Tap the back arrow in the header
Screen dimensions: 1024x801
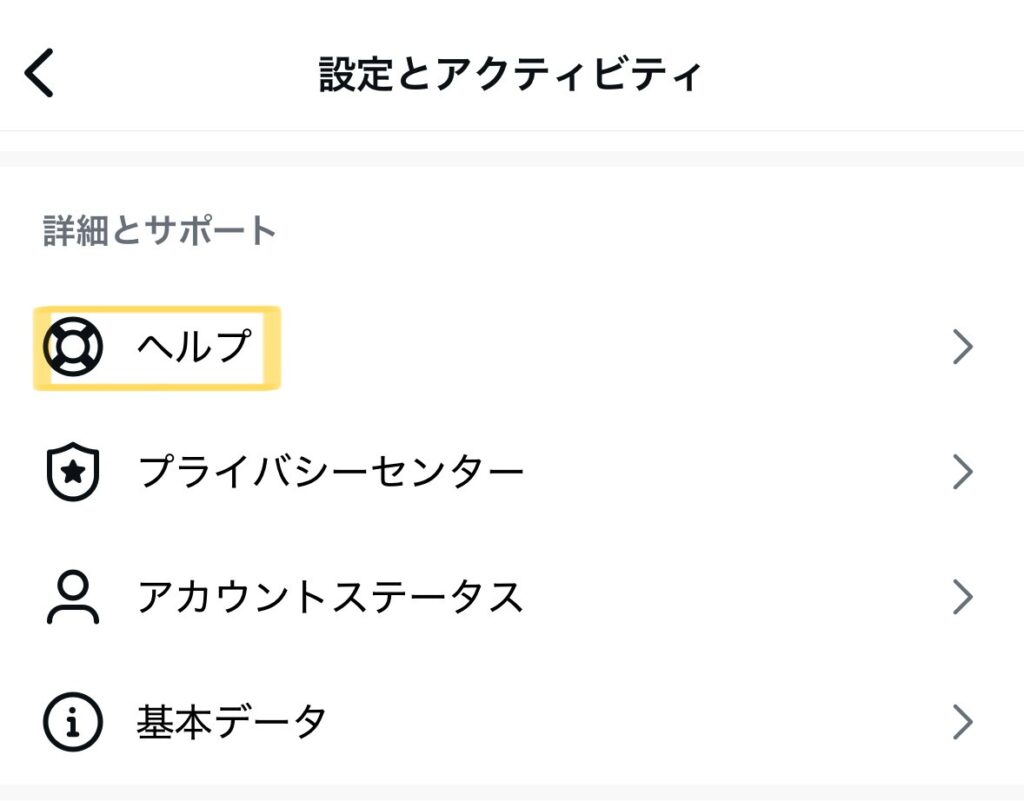coord(39,75)
